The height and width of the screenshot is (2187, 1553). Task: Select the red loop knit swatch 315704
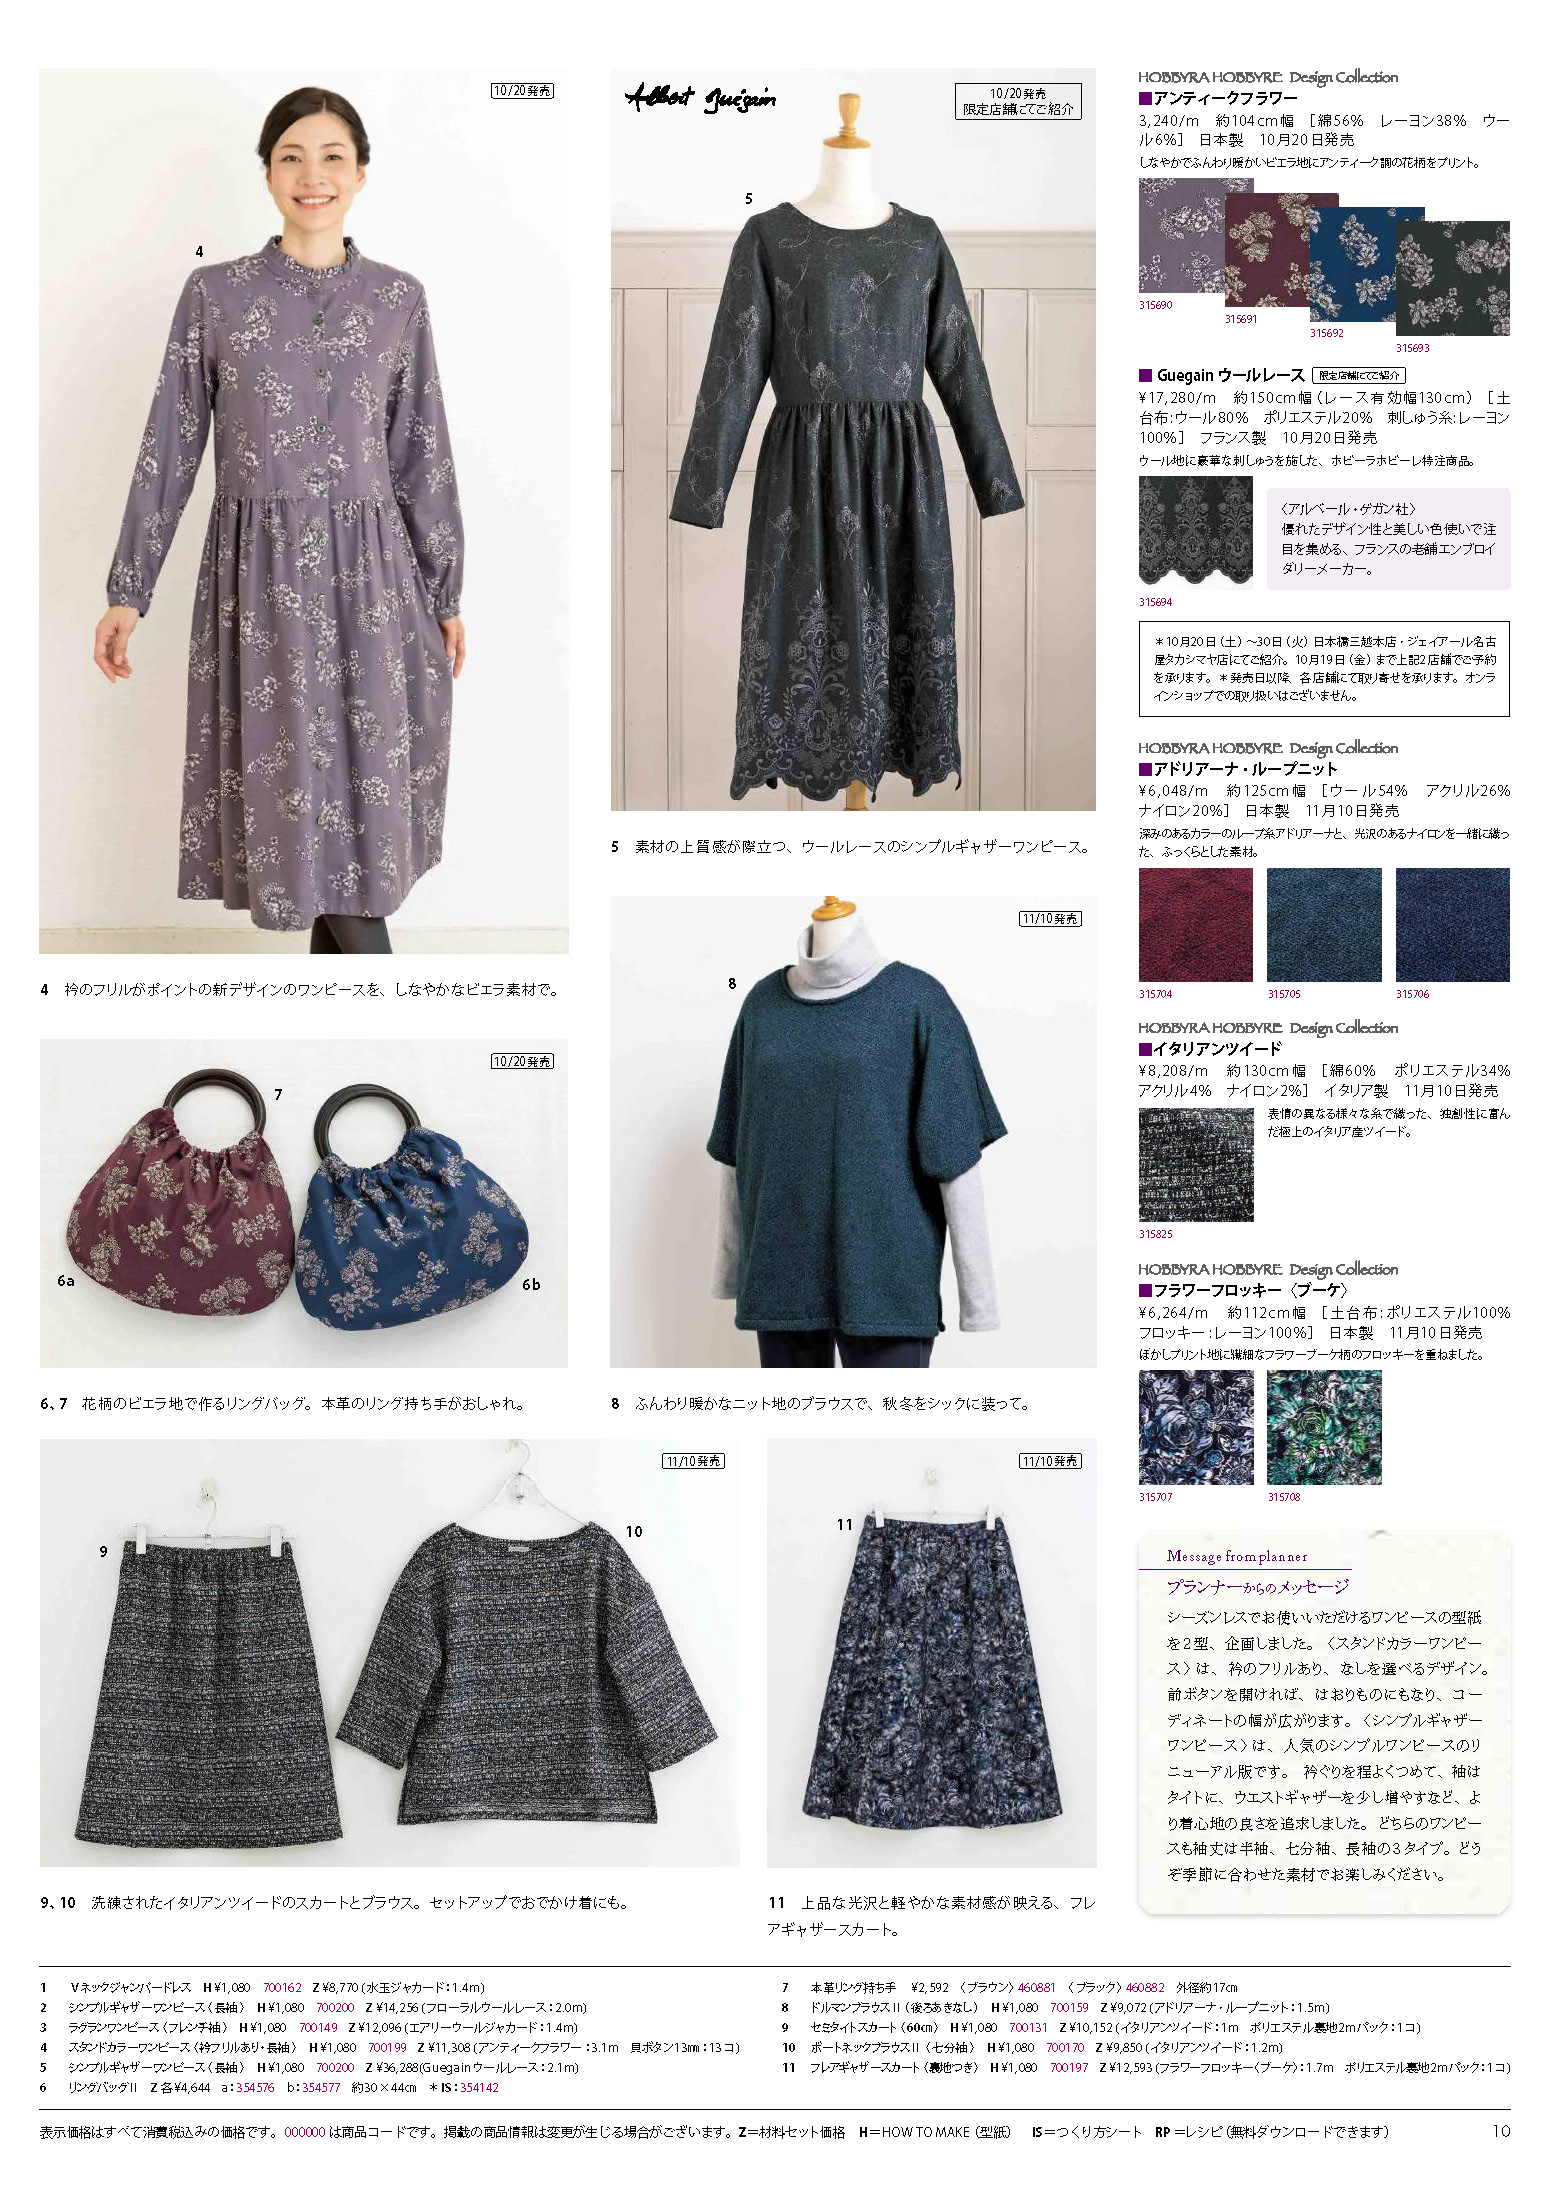(x=1196, y=925)
